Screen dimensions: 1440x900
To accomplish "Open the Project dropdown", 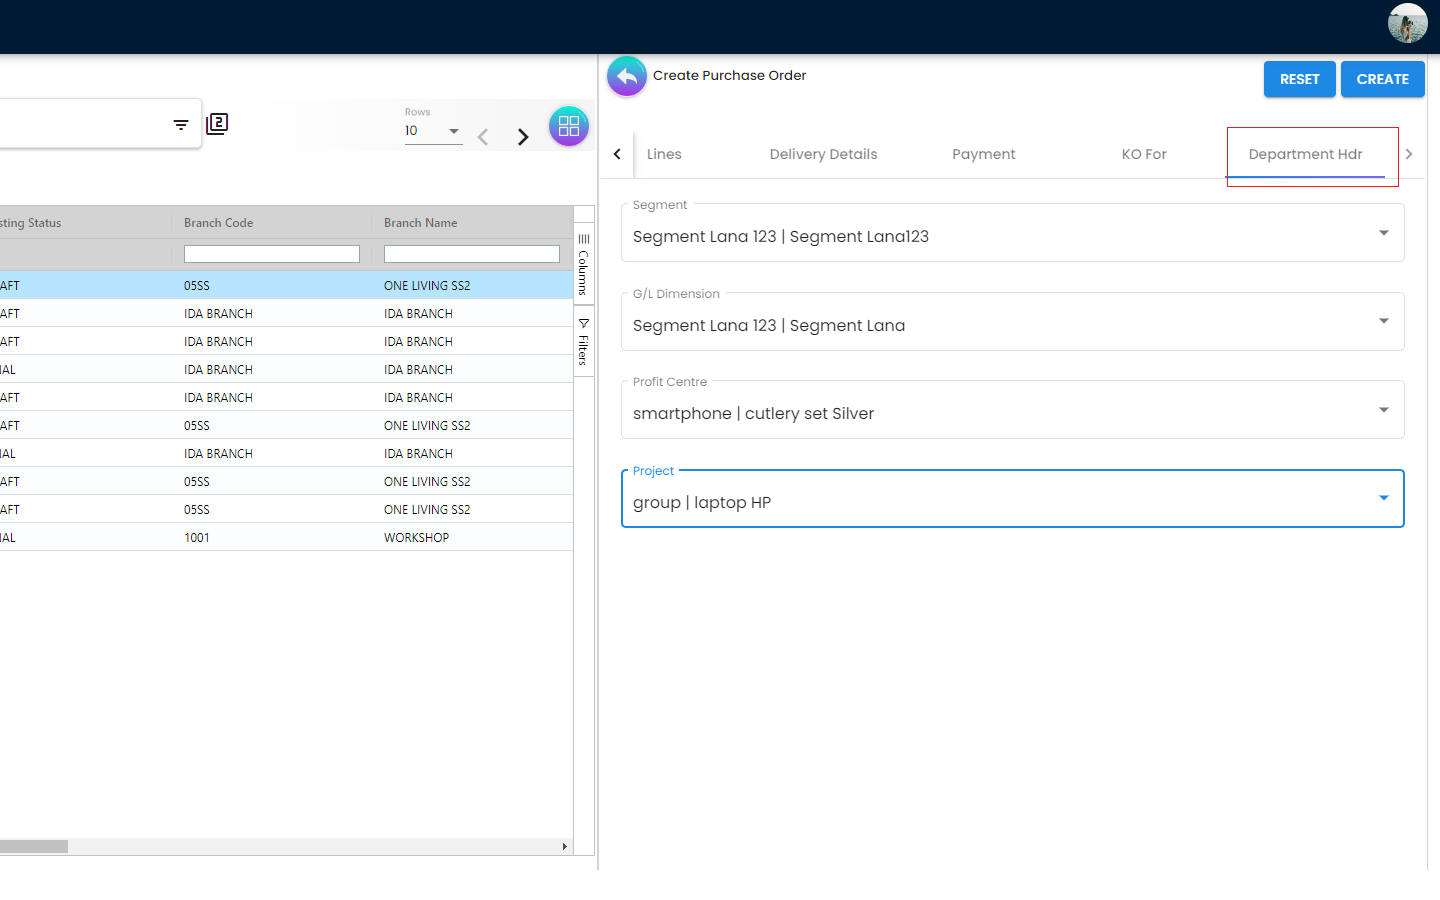I will [1383, 498].
